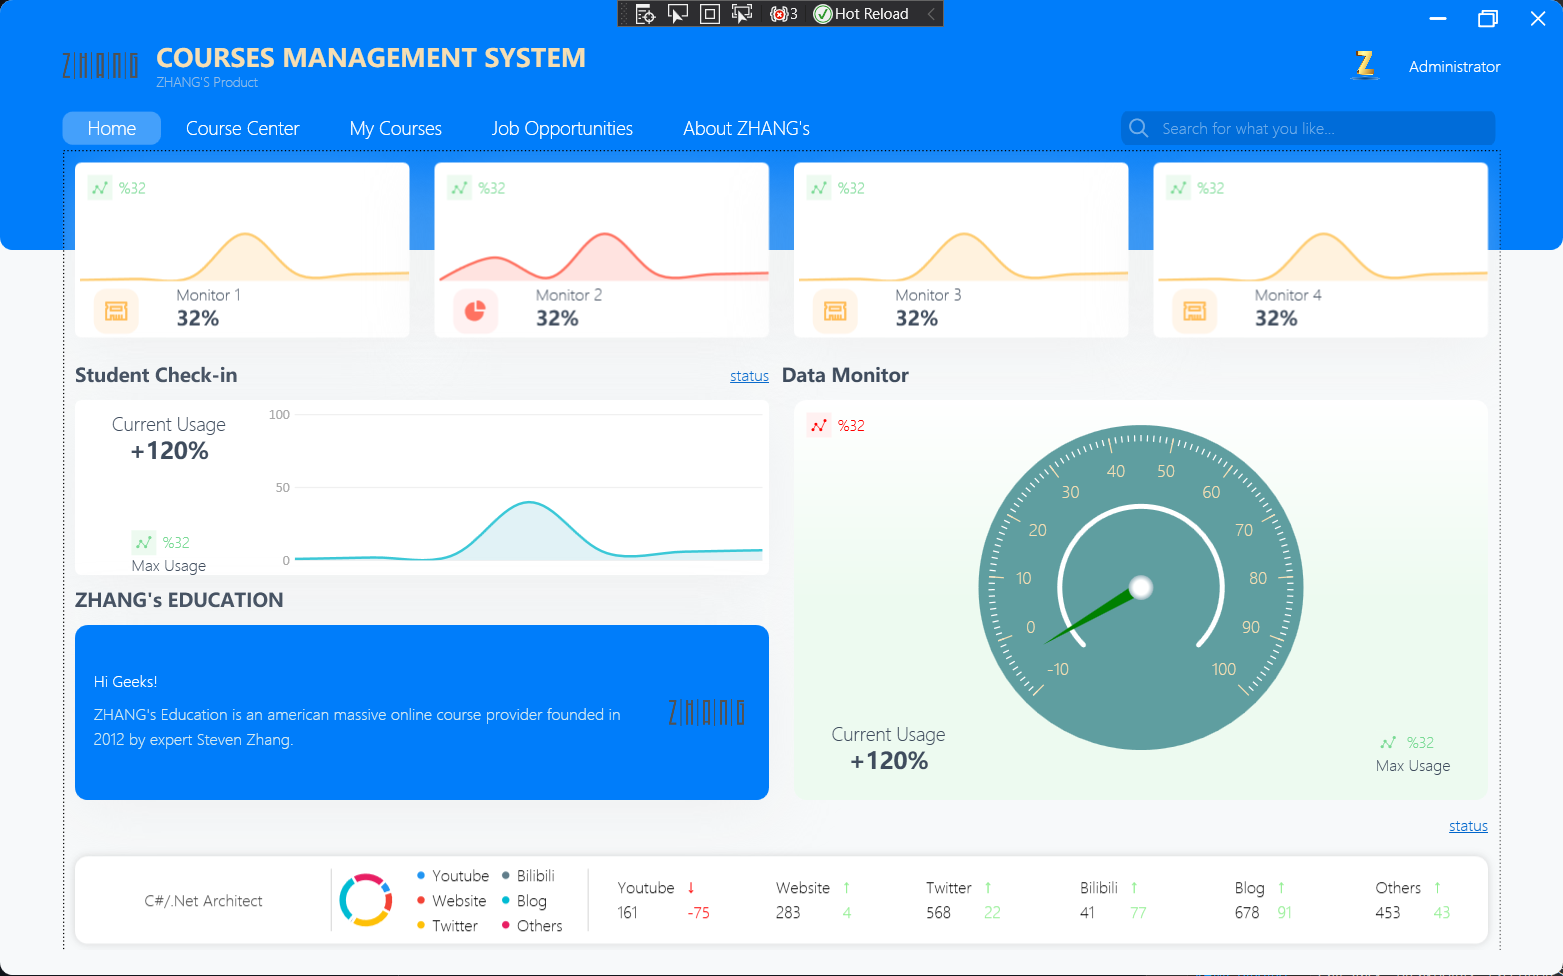Click the up arrow beside Website stat
The image size is (1563, 976).
[x=846, y=888]
